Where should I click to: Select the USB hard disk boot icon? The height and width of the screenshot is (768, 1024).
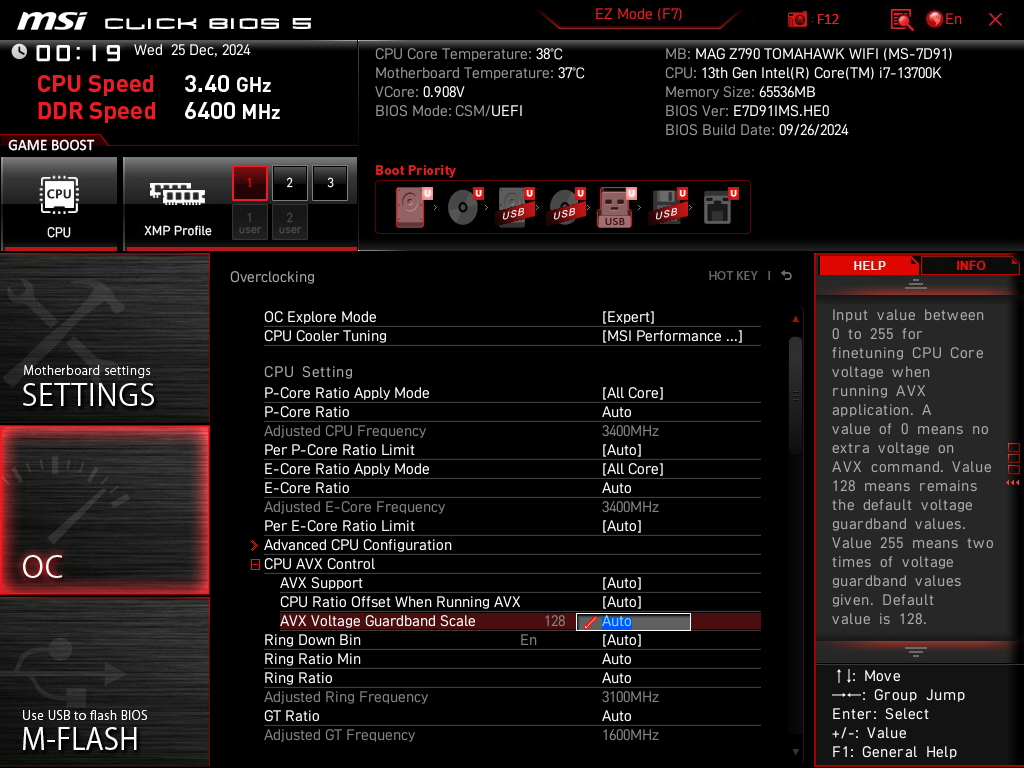[515, 207]
